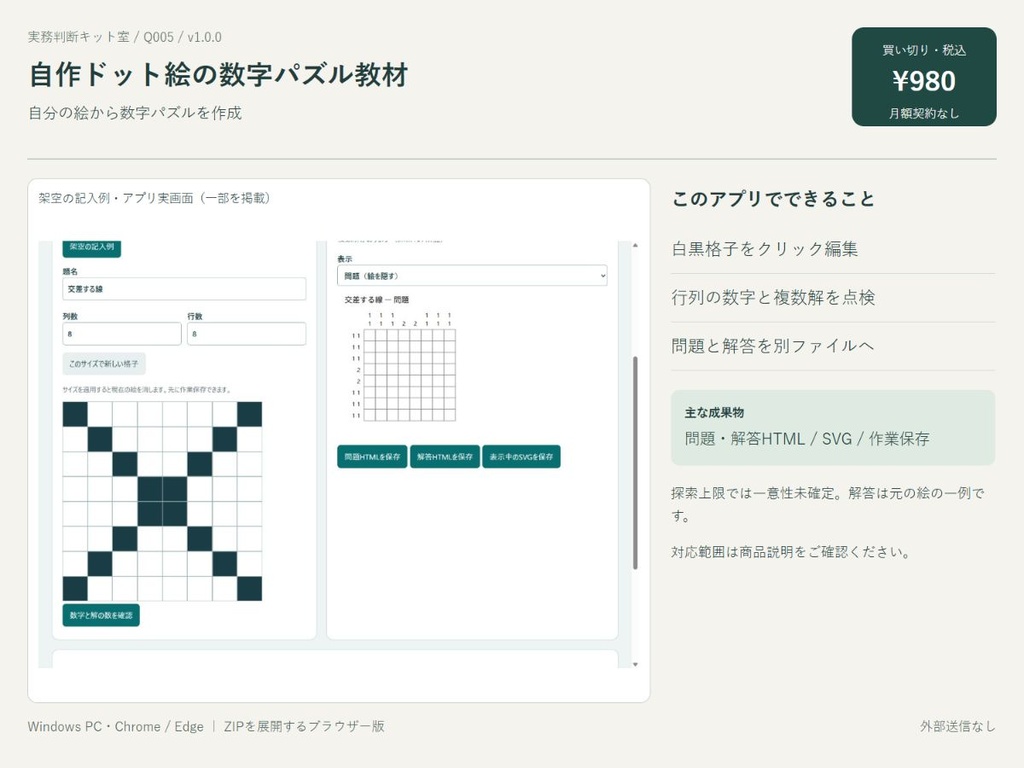Focus the 題名 field containing 交差する線
This screenshot has width=1024, height=768.
coord(184,289)
